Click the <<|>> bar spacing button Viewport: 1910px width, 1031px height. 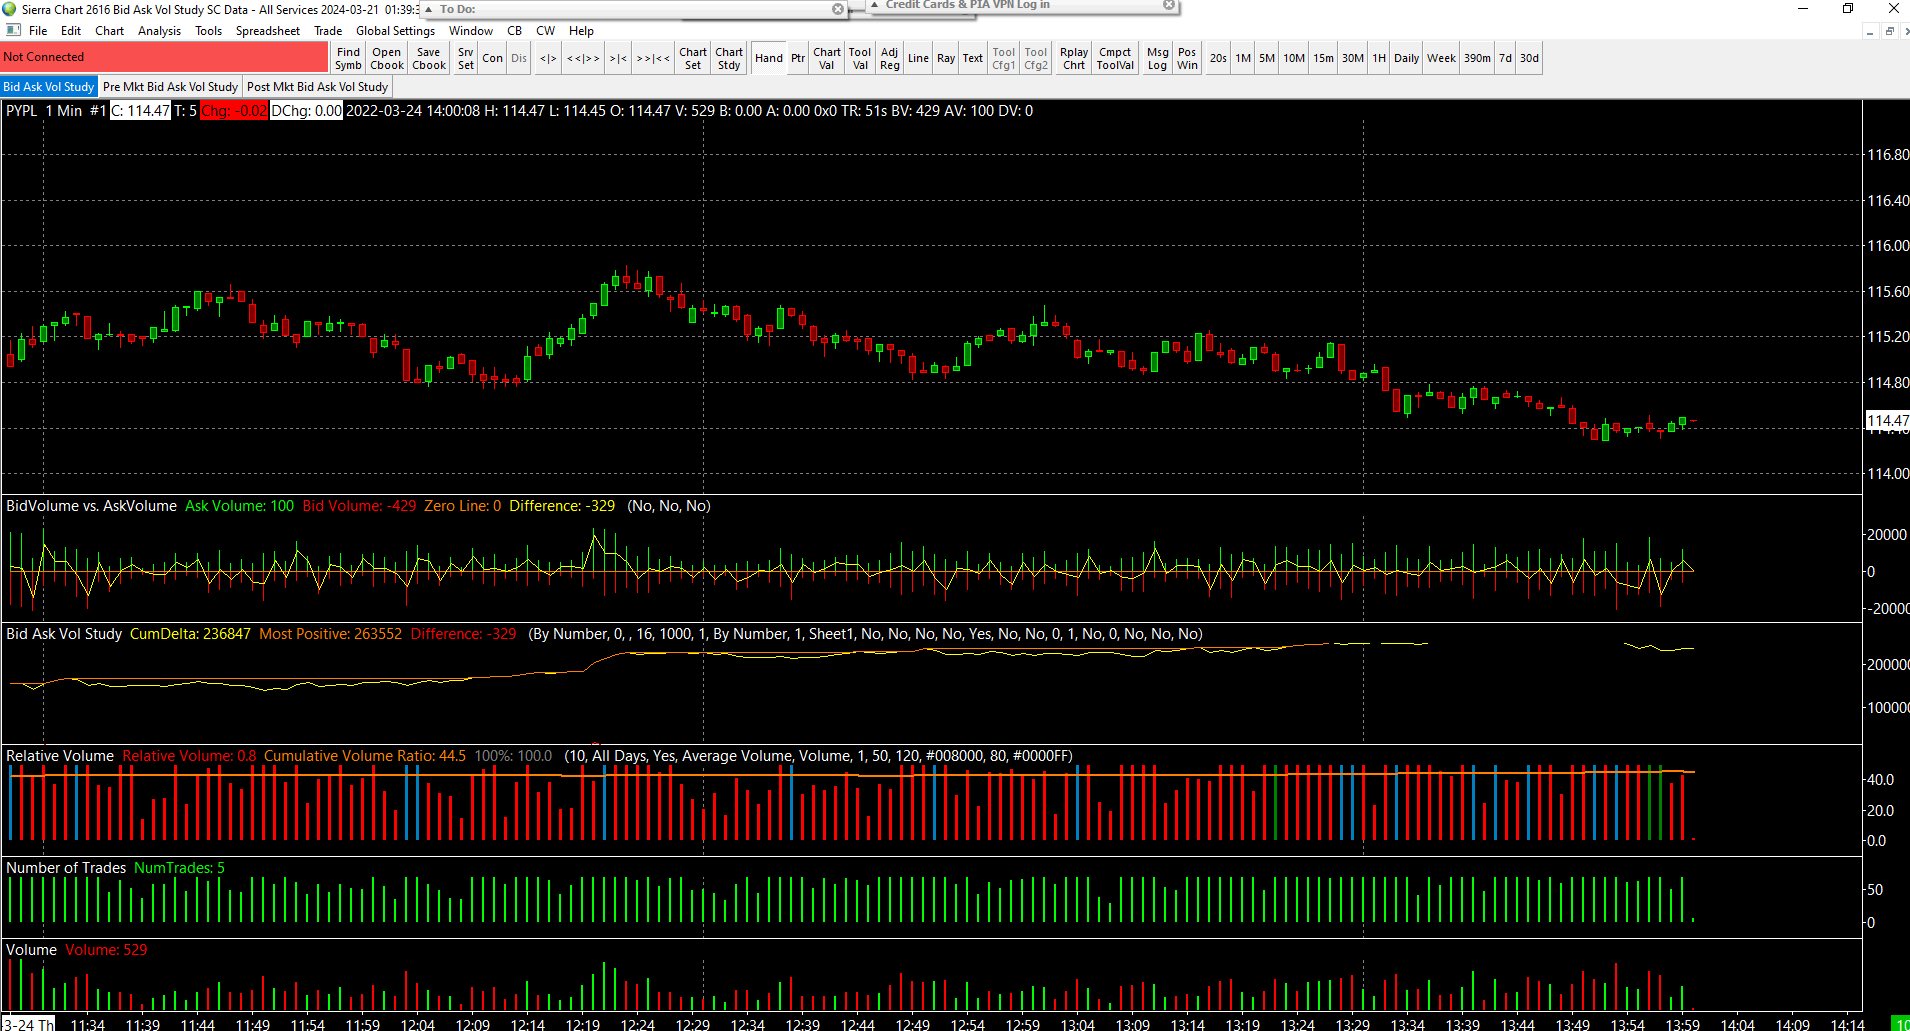tap(584, 58)
